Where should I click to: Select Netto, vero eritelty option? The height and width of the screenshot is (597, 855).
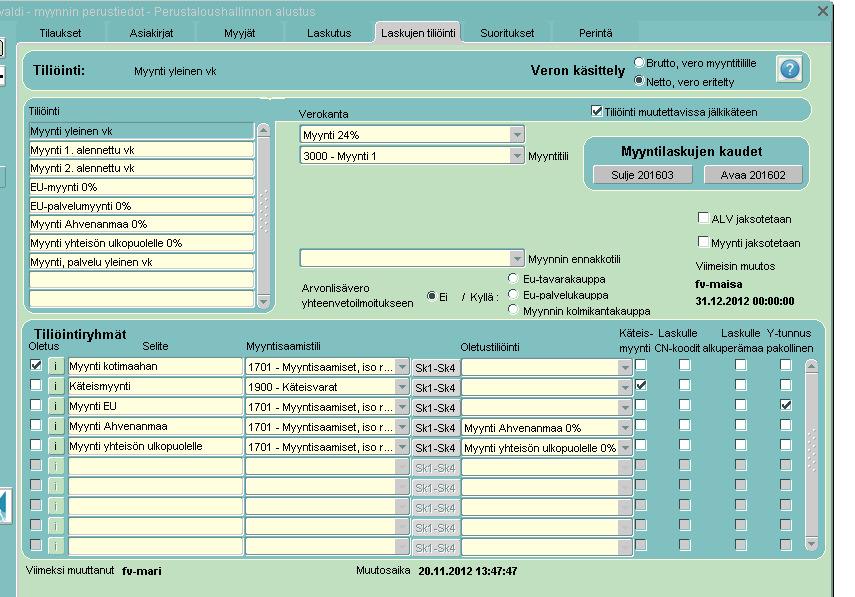pos(639,81)
